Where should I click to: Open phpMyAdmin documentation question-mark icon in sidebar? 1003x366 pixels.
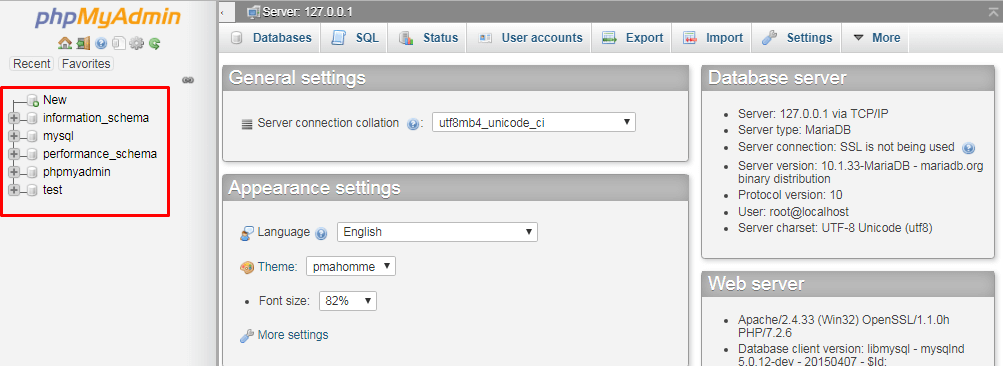(100, 44)
